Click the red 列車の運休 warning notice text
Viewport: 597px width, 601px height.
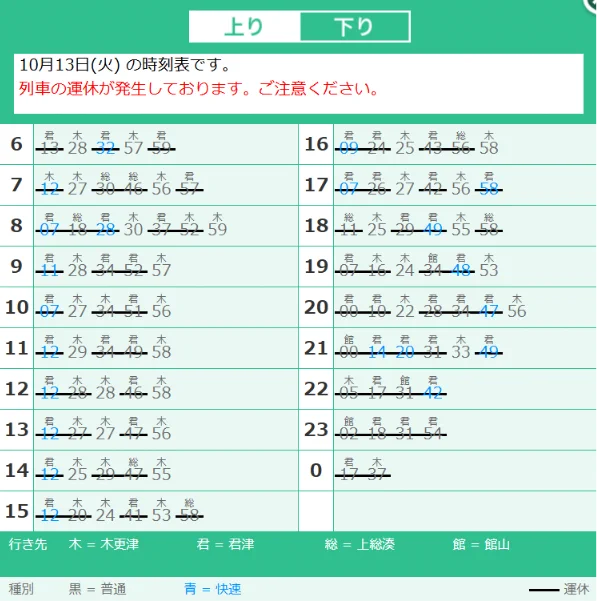198,89
